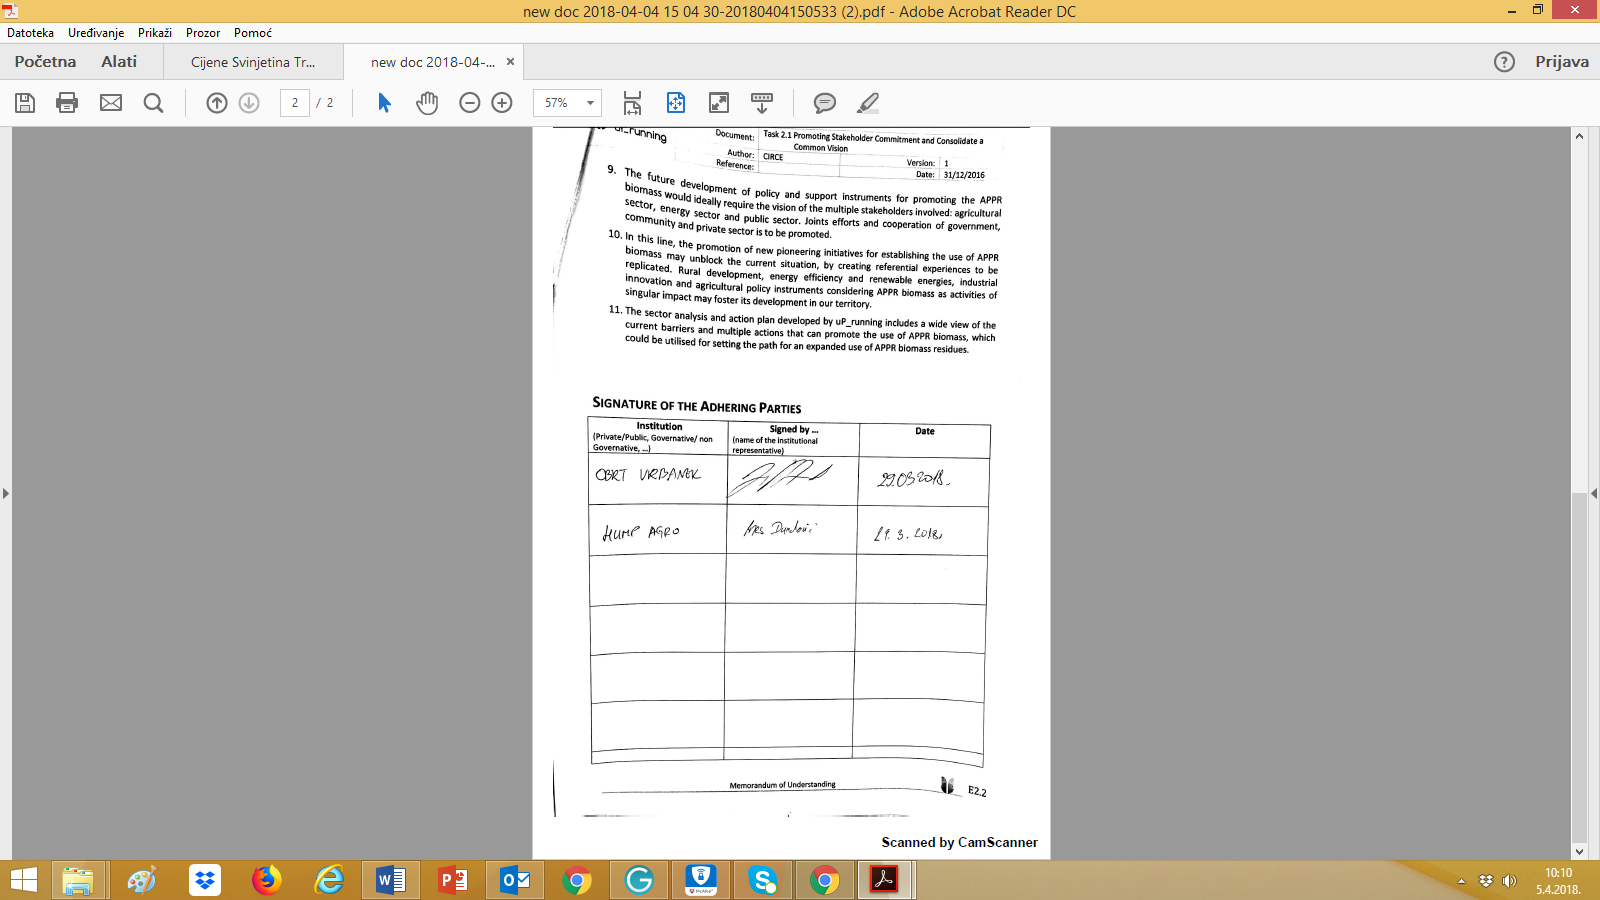Image resolution: width=1600 pixels, height=900 pixels.
Task: Click the Prijava sign-in button
Action: coord(1561,62)
